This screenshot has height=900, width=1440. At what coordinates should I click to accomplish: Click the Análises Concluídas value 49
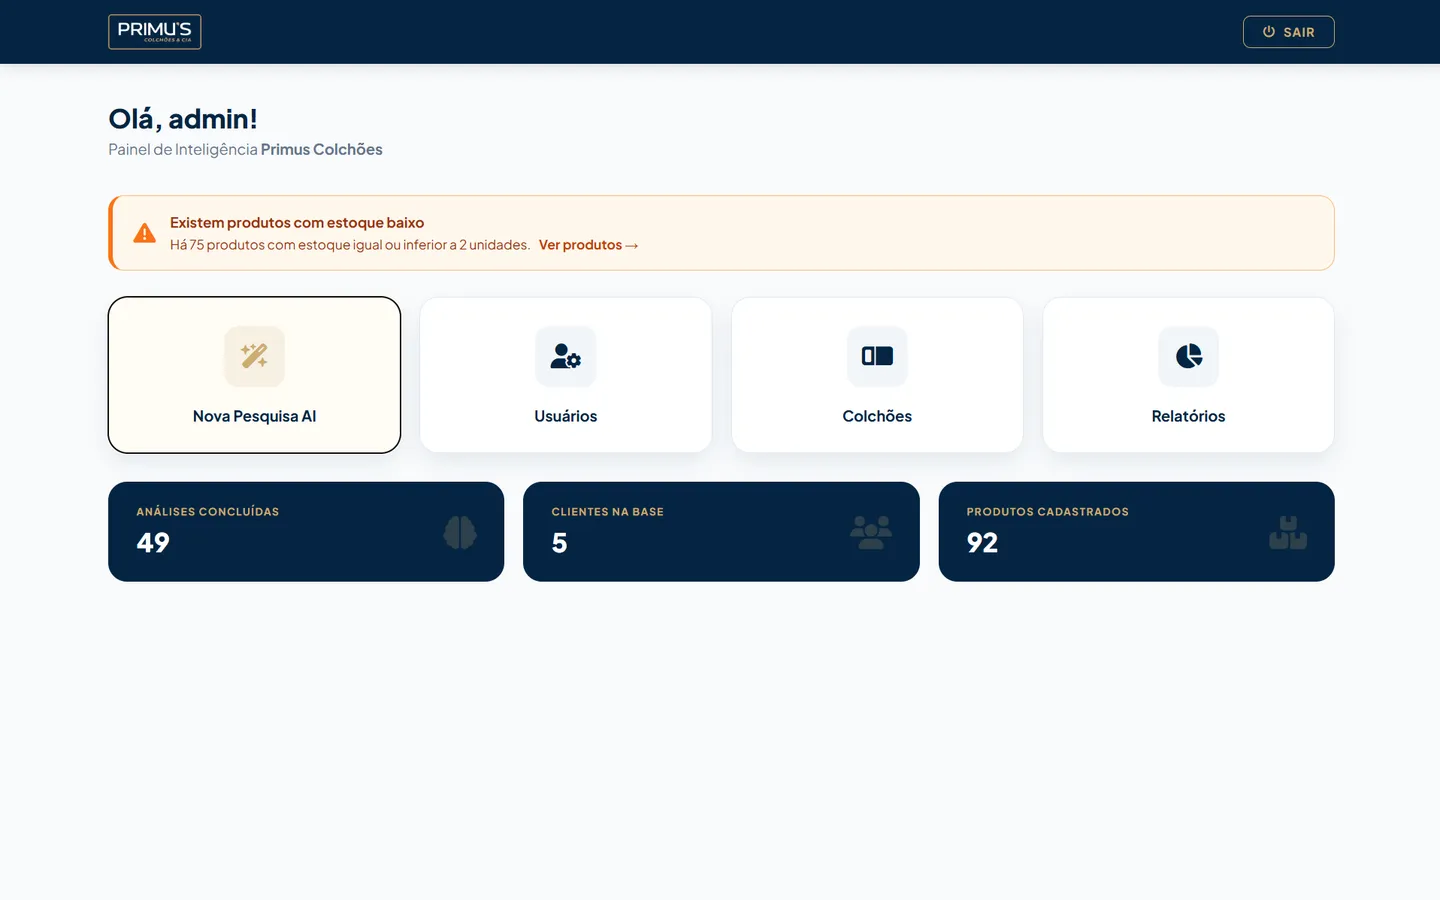tap(153, 543)
